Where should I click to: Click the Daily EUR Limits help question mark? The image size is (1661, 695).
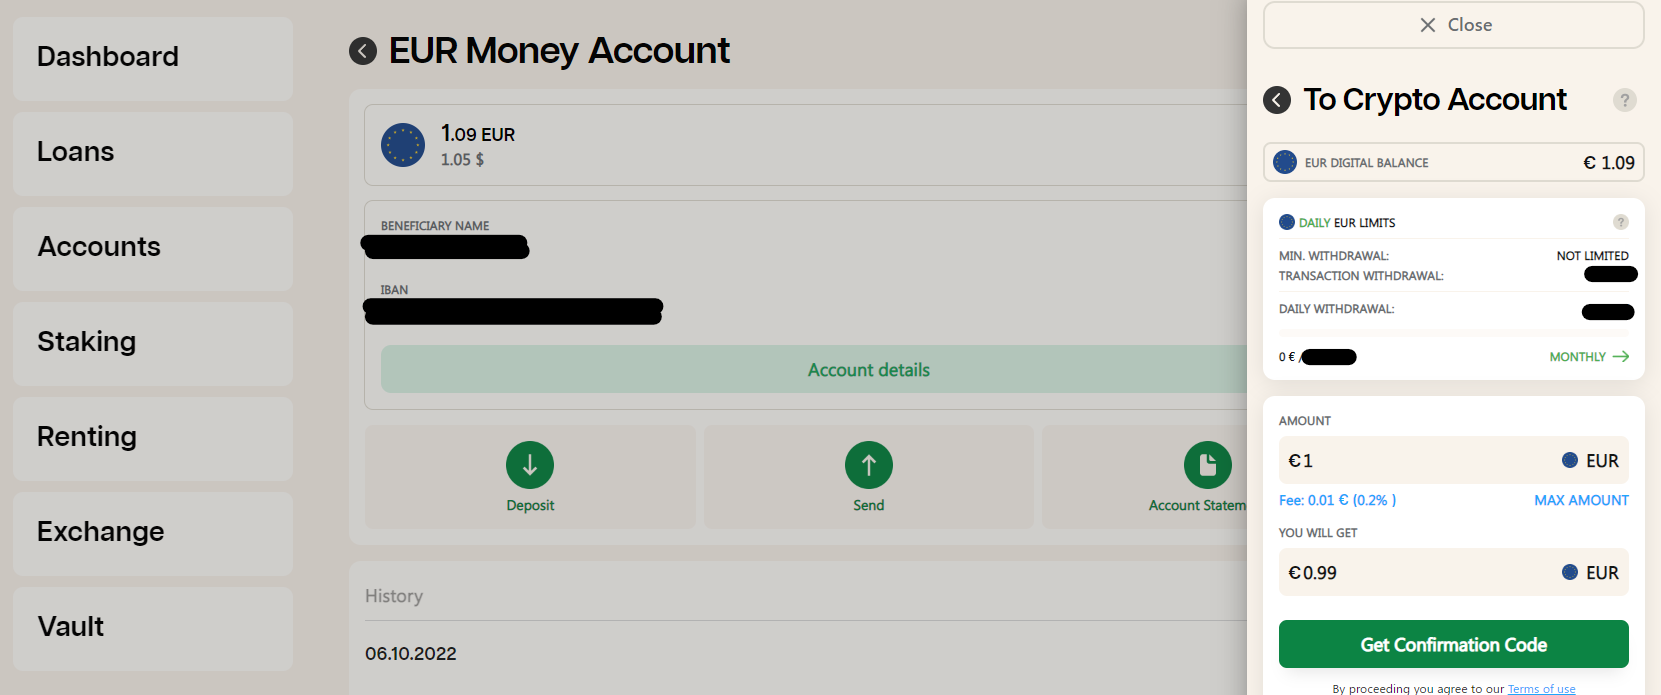tap(1621, 222)
